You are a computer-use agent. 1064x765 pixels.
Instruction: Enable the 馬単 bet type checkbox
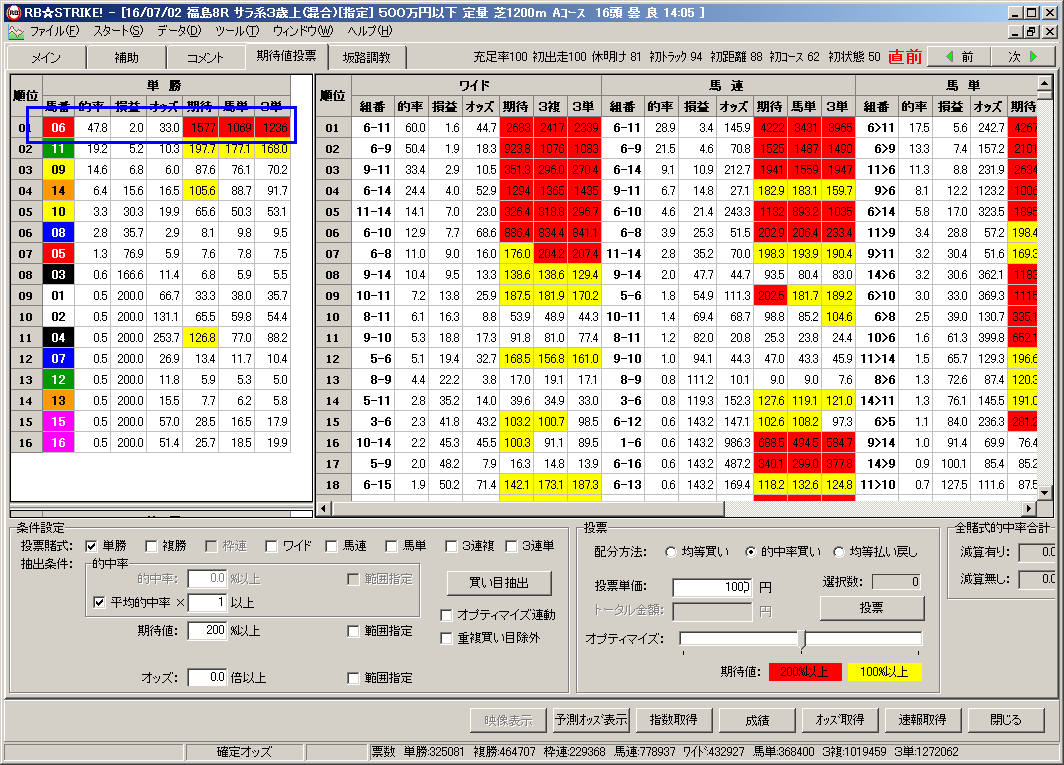[391, 546]
